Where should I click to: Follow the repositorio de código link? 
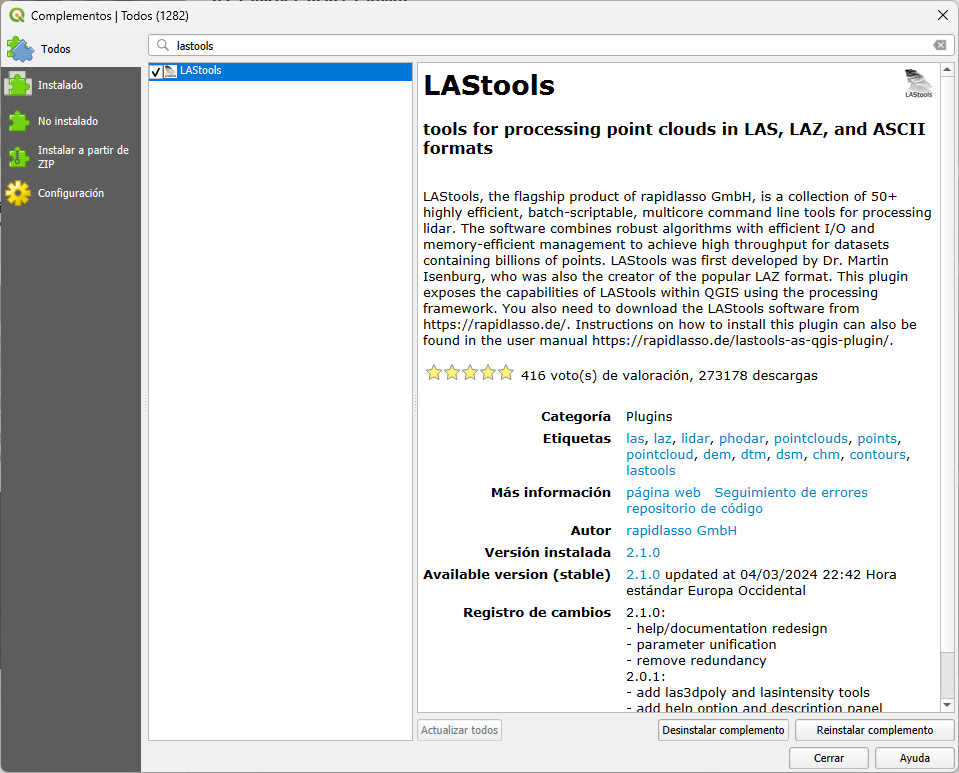coord(694,509)
